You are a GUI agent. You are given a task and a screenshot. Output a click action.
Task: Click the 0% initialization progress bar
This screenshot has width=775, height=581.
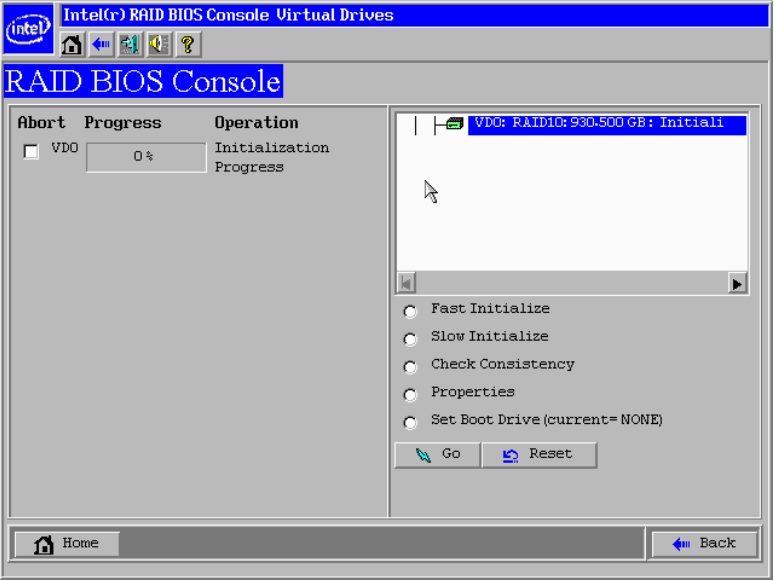[146, 157]
